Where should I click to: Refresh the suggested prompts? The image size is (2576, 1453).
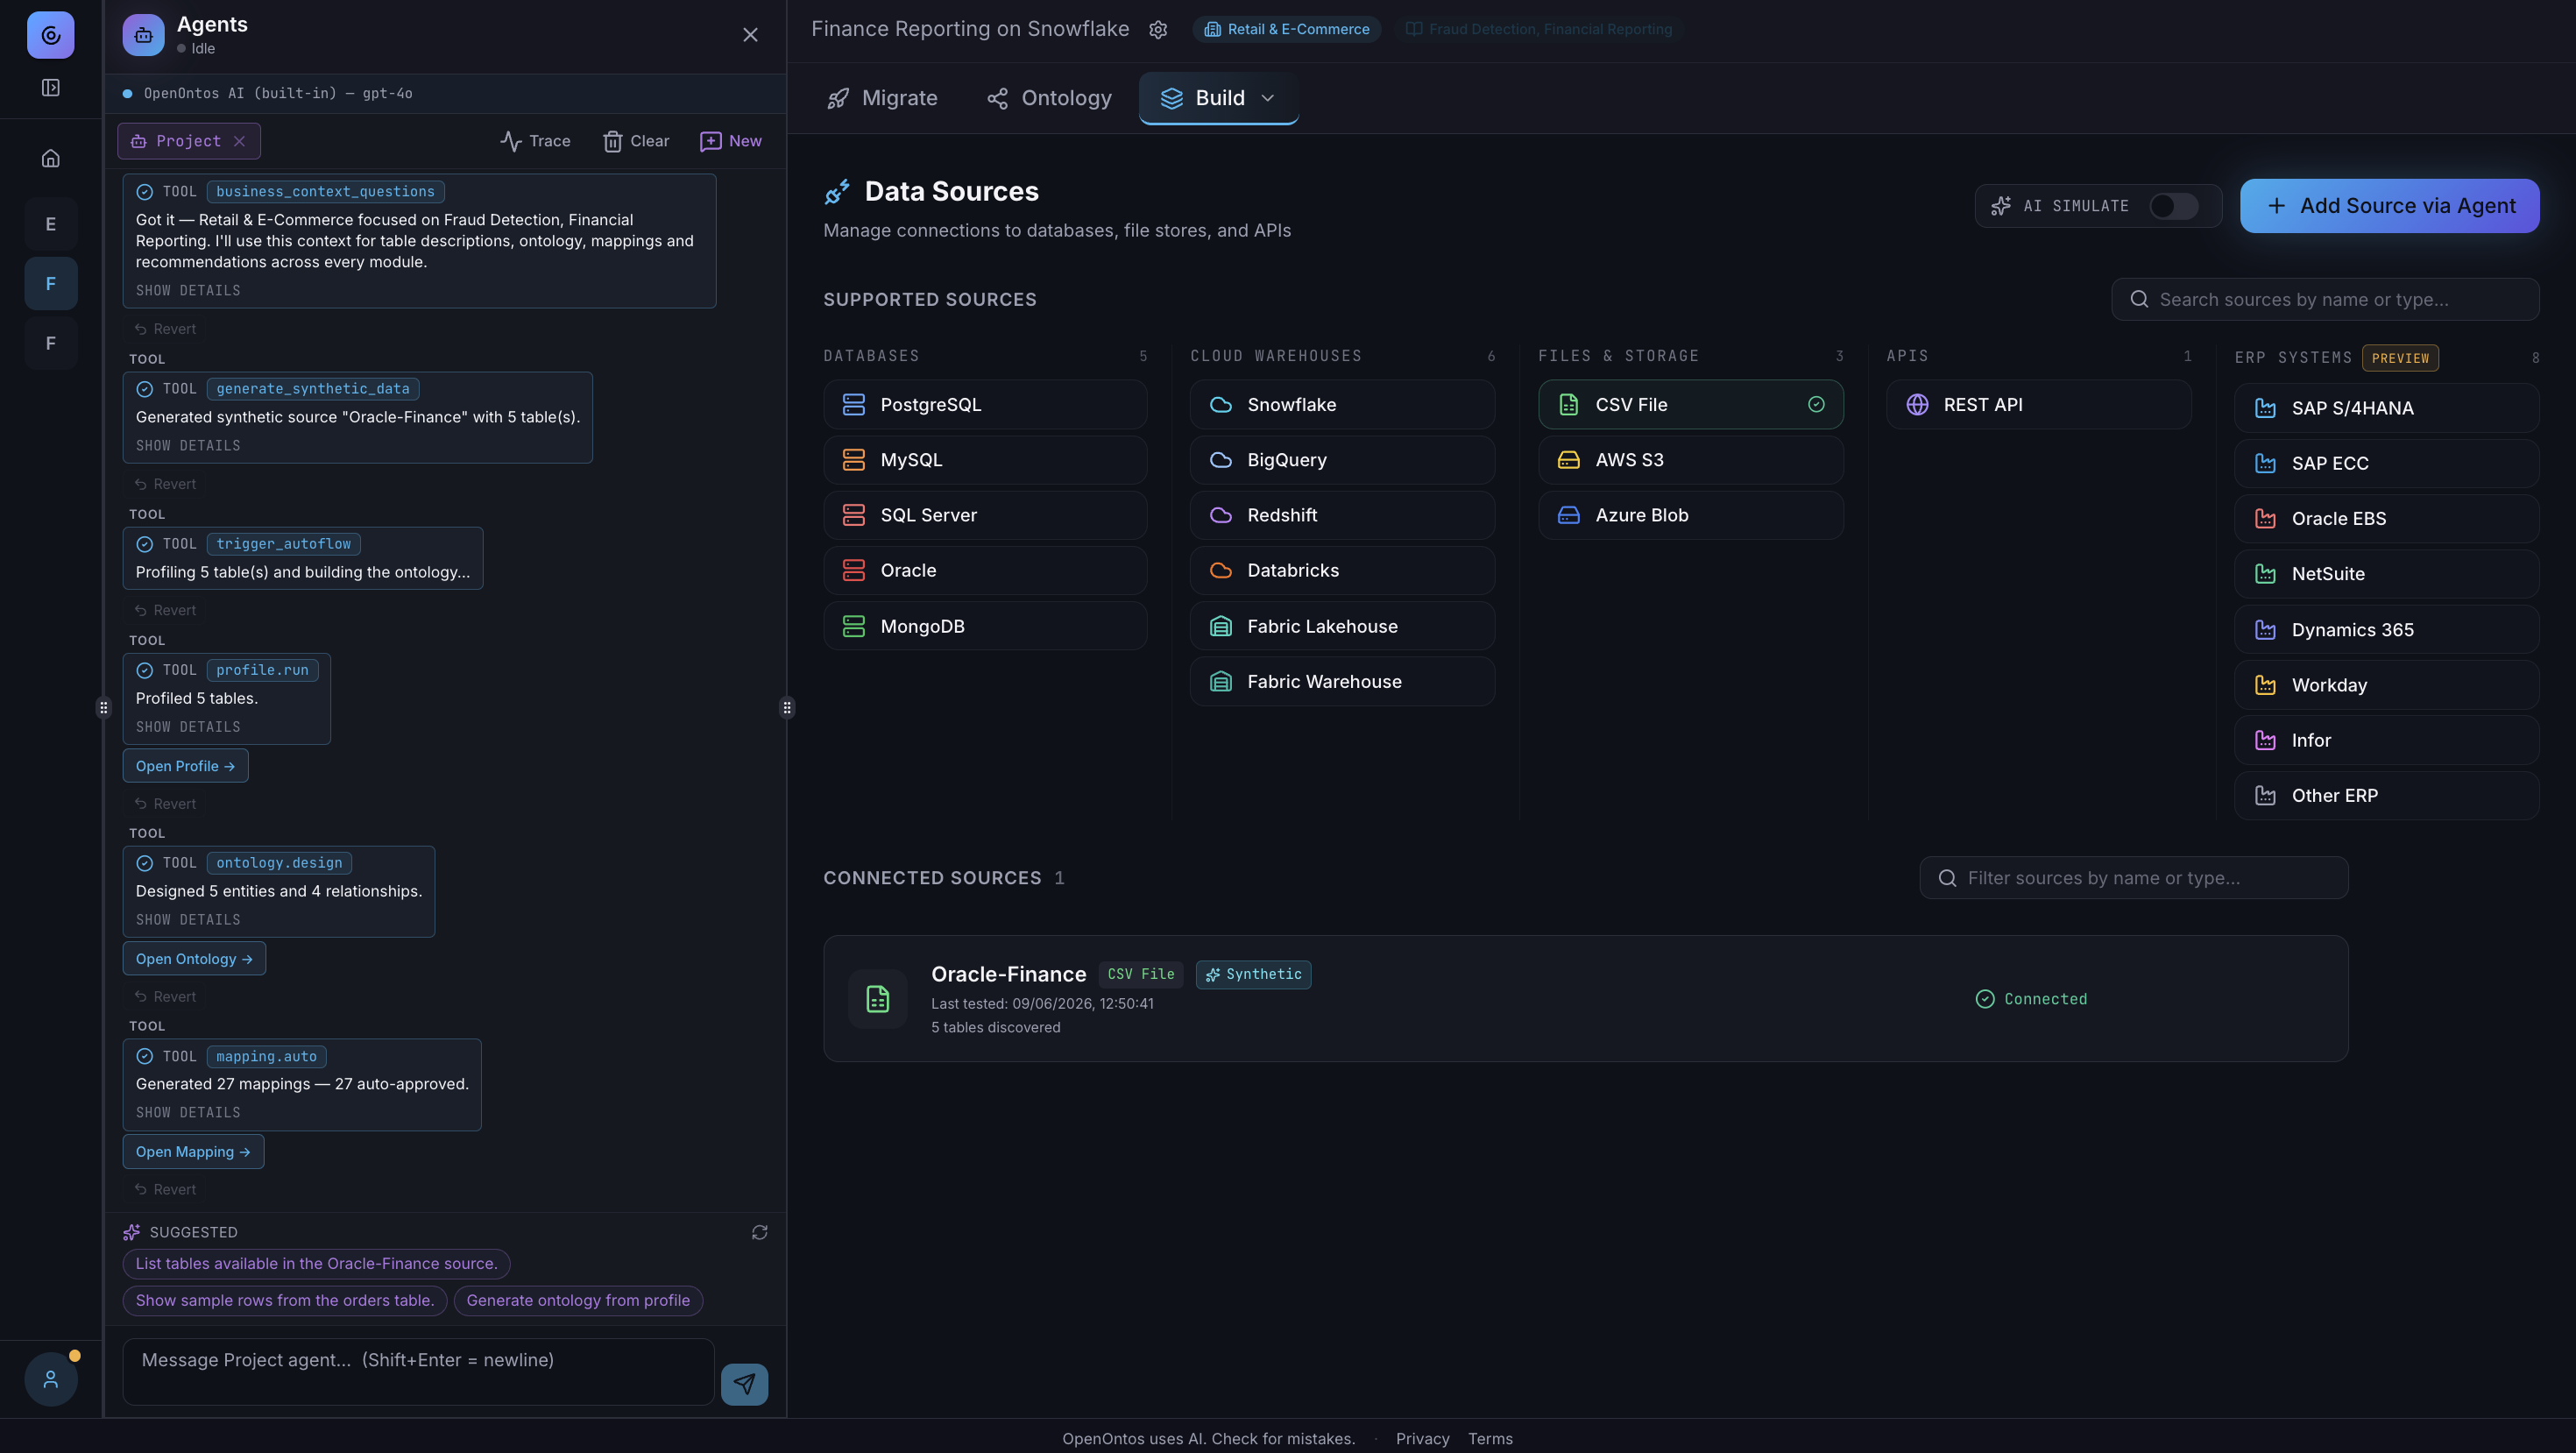coord(760,1232)
